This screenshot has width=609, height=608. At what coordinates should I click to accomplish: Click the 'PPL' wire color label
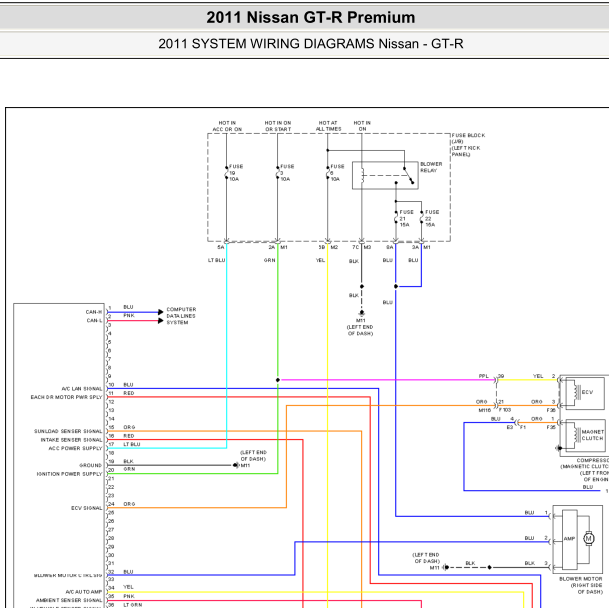pyautogui.click(x=484, y=376)
